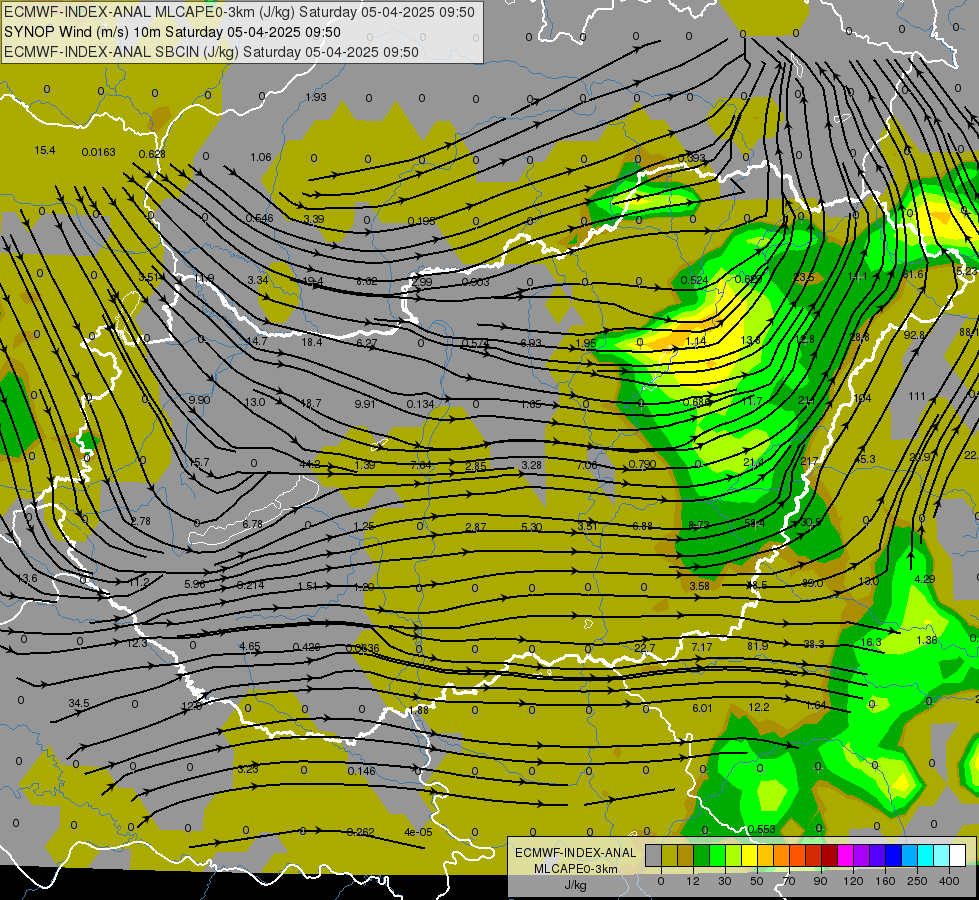Pick the magenta legend swatch
This screenshot has height=900, width=979.
(x=845, y=855)
